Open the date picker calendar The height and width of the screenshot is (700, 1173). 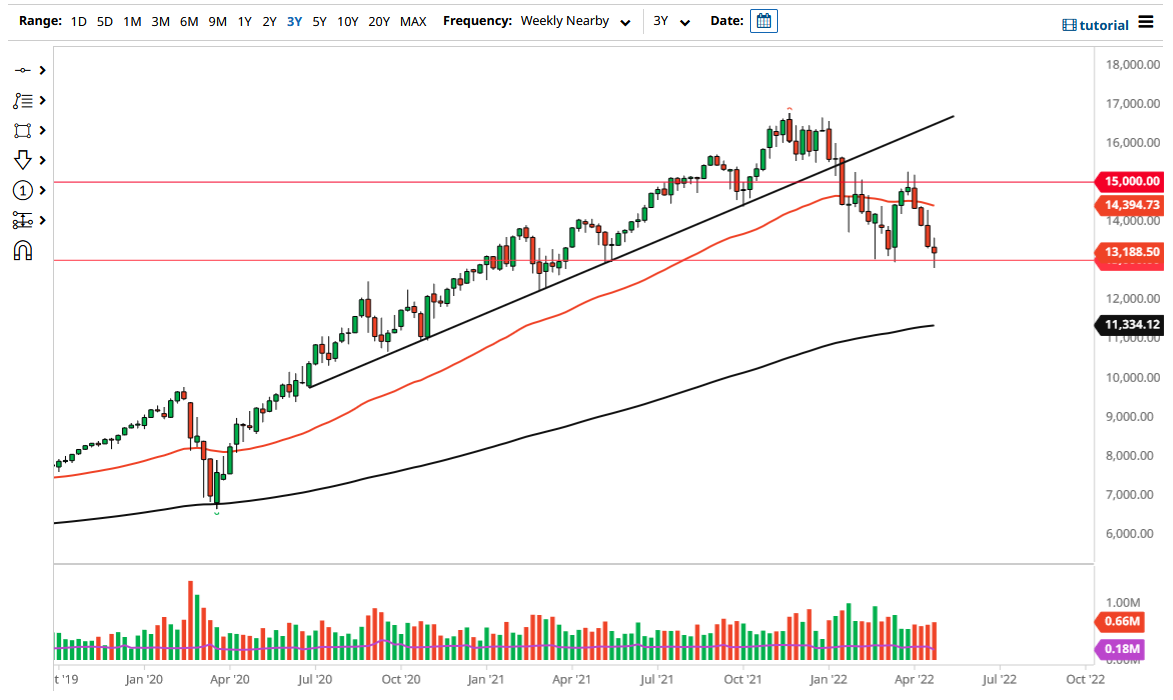(763, 21)
